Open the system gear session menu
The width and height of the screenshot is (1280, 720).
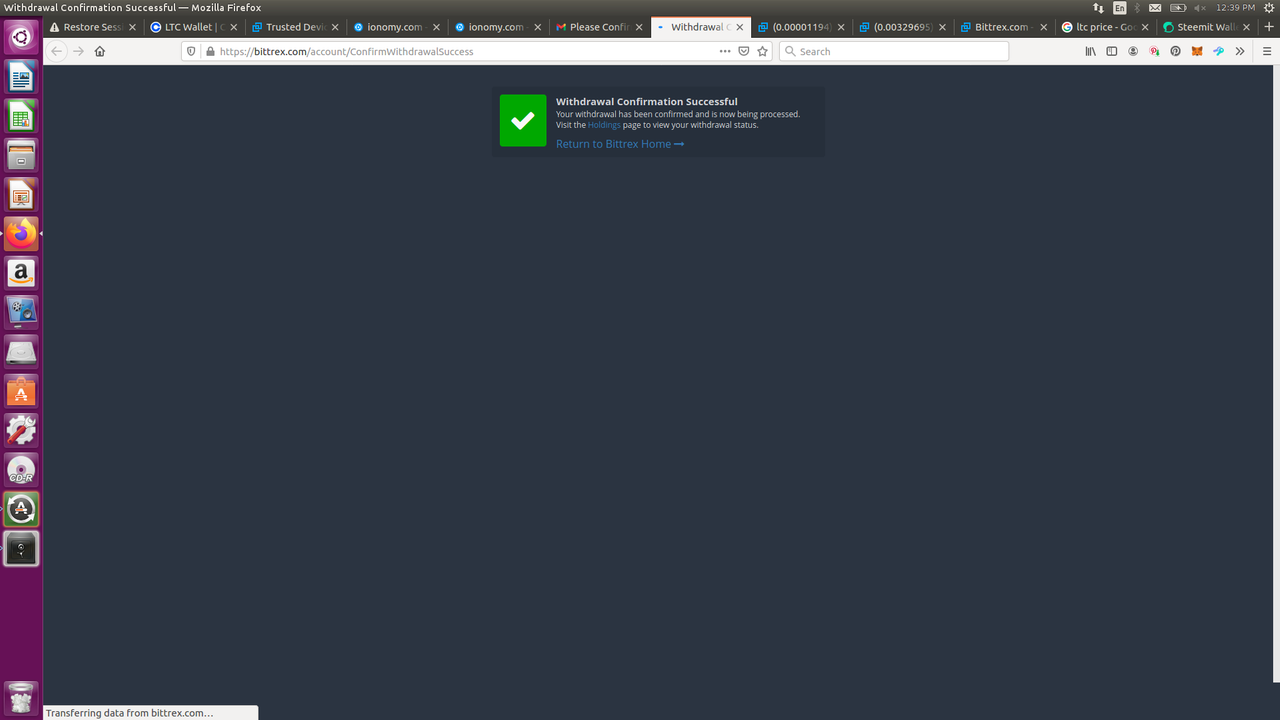(x=1269, y=8)
